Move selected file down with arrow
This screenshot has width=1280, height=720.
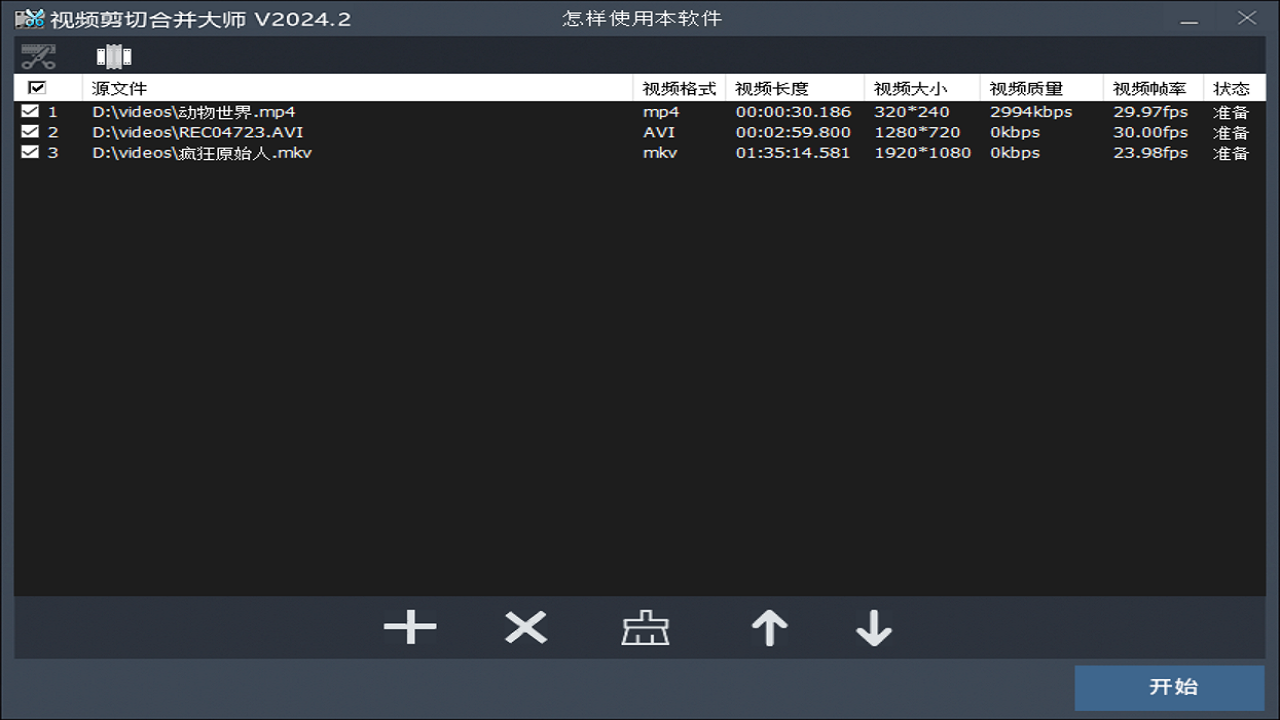pos(873,628)
